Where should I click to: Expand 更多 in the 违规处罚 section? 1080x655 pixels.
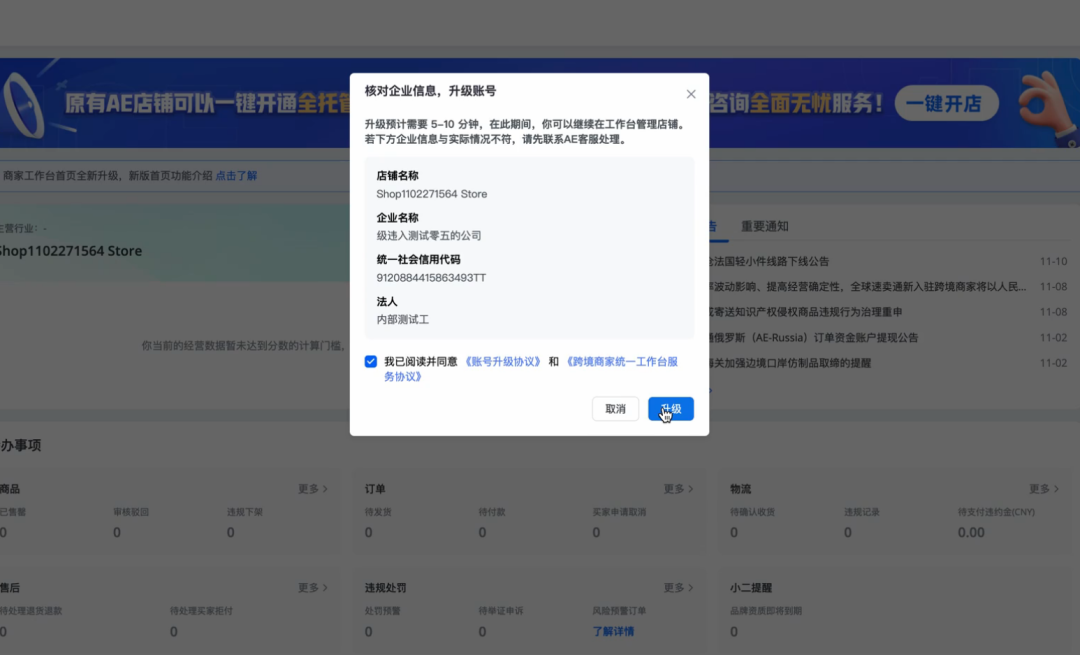click(x=677, y=588)
